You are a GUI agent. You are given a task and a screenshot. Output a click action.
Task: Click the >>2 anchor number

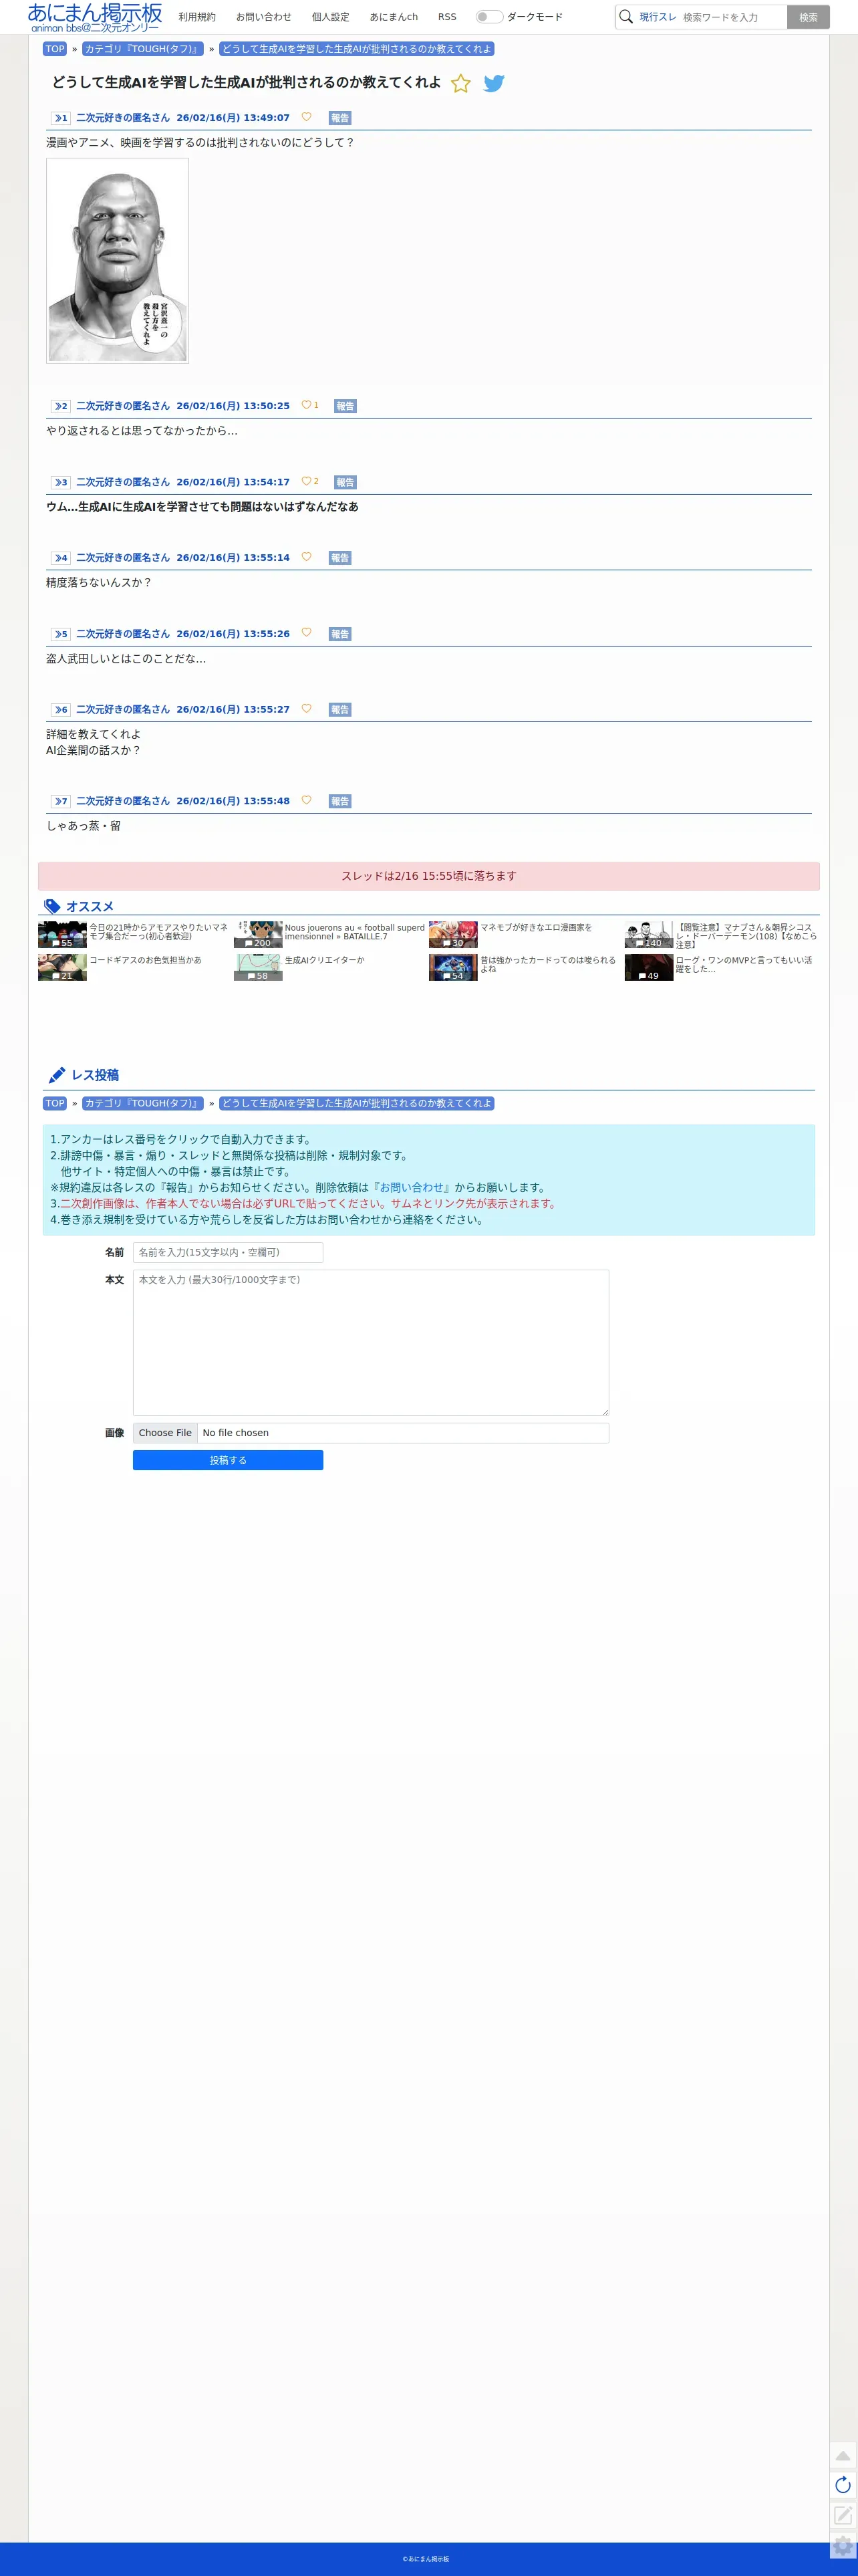click(61, 406)
